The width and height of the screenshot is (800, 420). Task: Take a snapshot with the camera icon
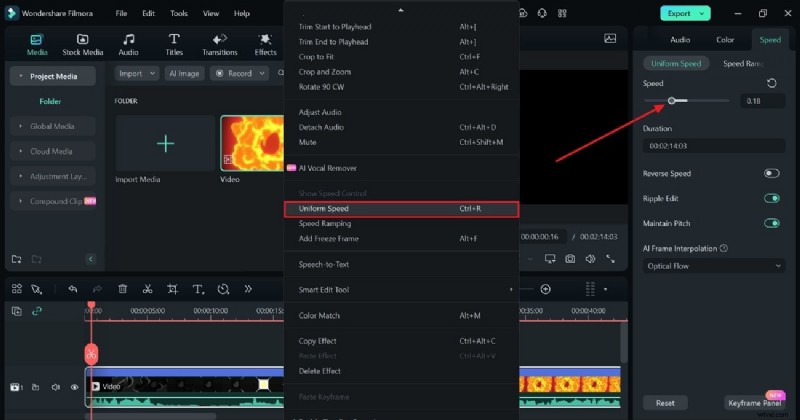pyautogui.click(x=570, y=259)
